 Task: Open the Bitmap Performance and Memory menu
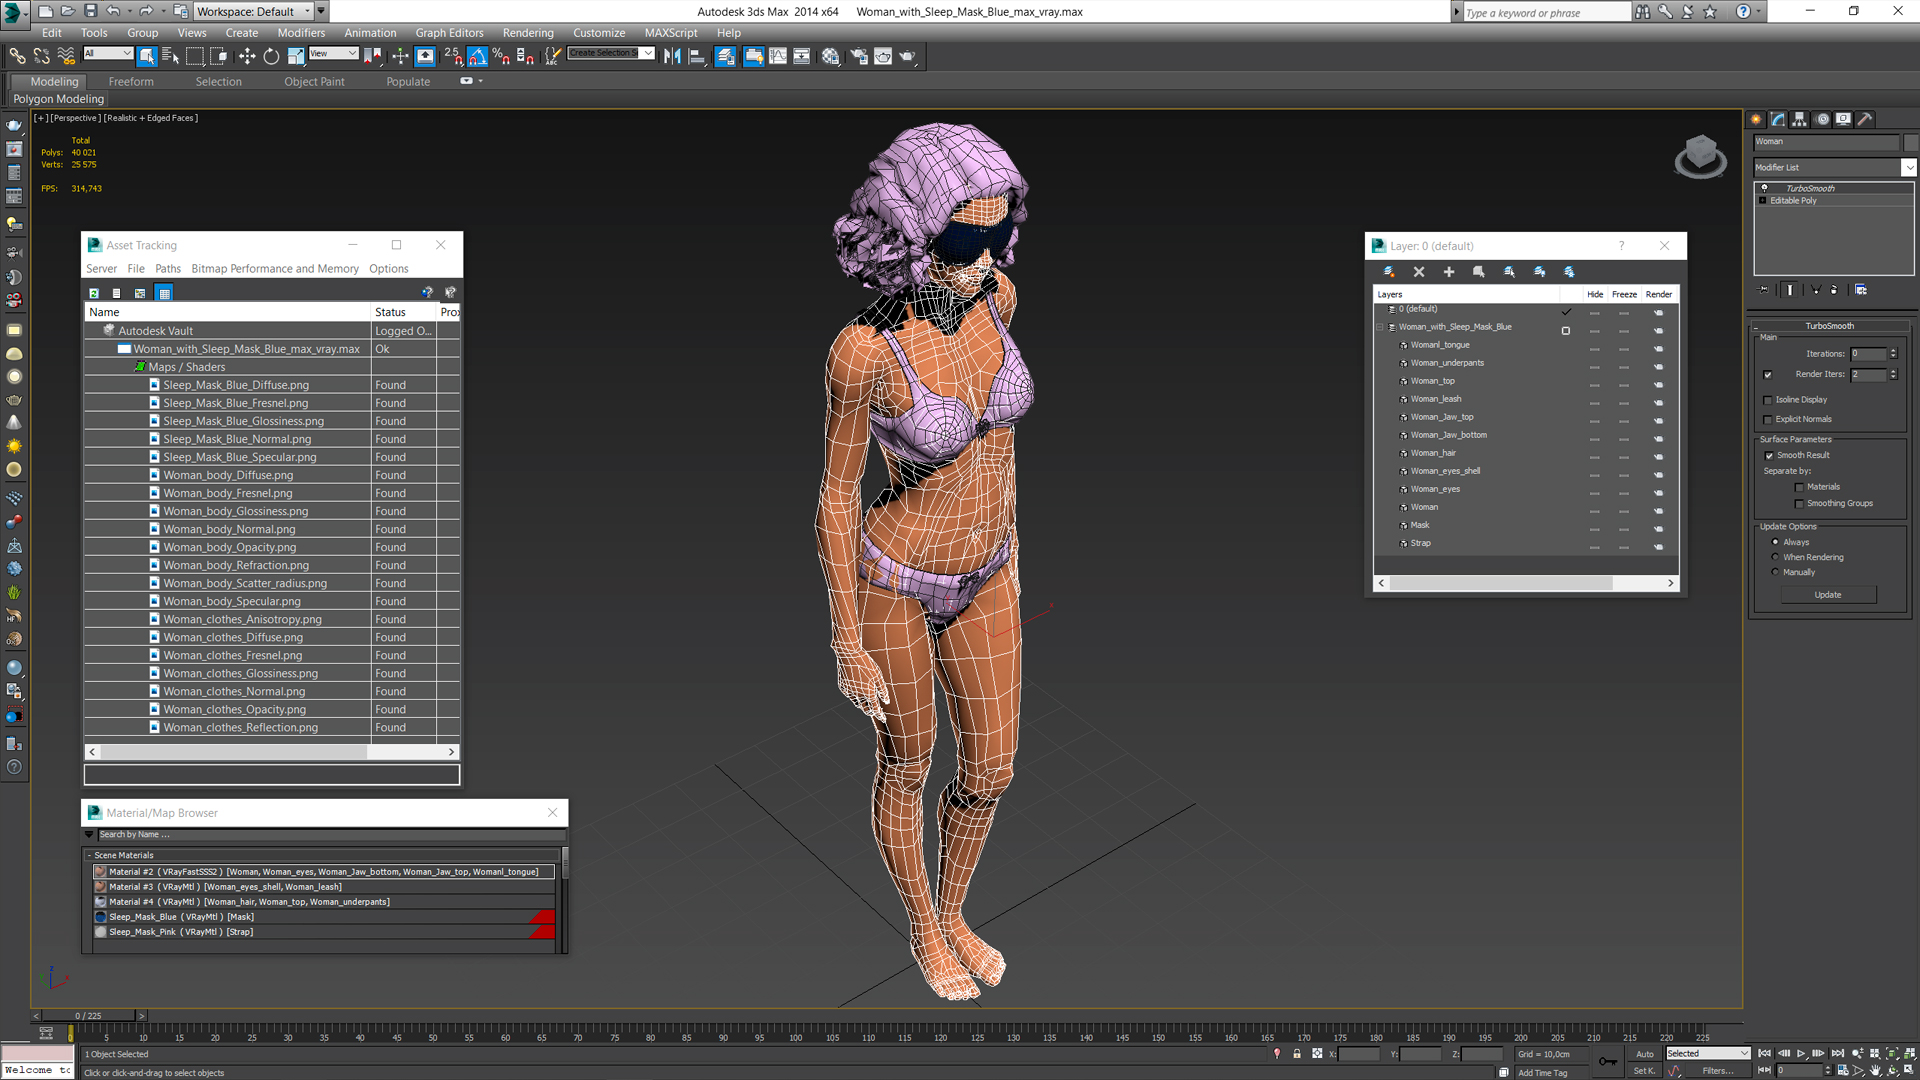click(x=274, y=269)
